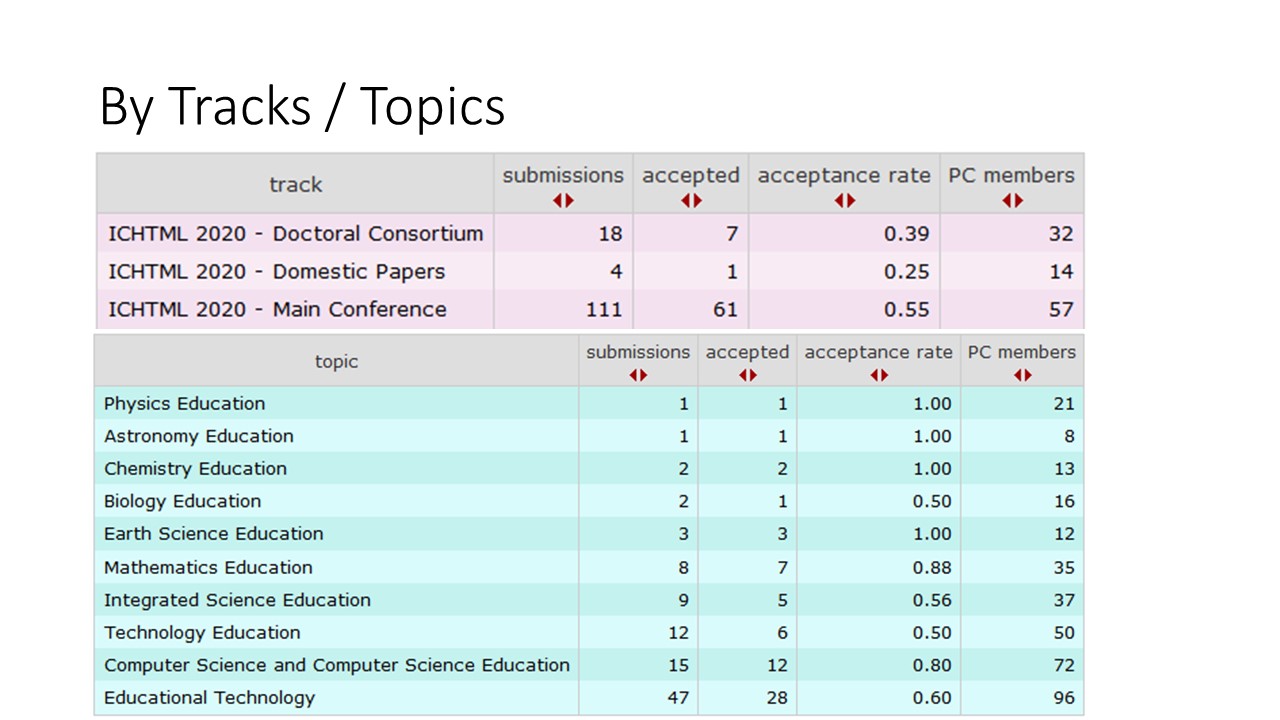Click Educational Technology PC members value 96

click(x=1064, y=697)
